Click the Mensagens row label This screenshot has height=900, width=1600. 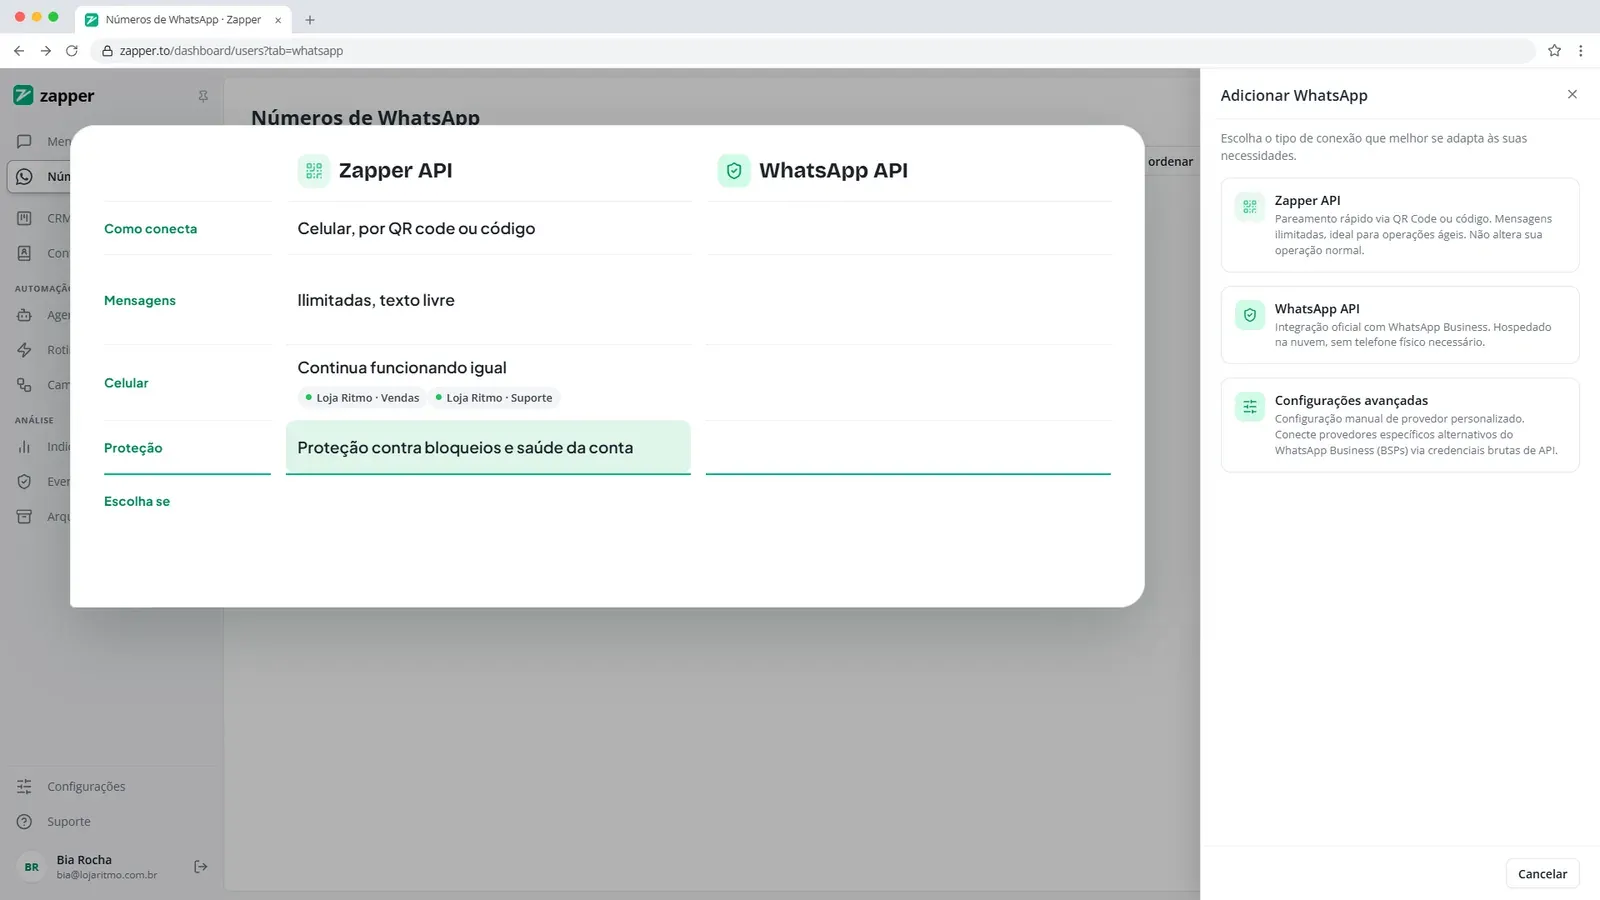point(140,301)
